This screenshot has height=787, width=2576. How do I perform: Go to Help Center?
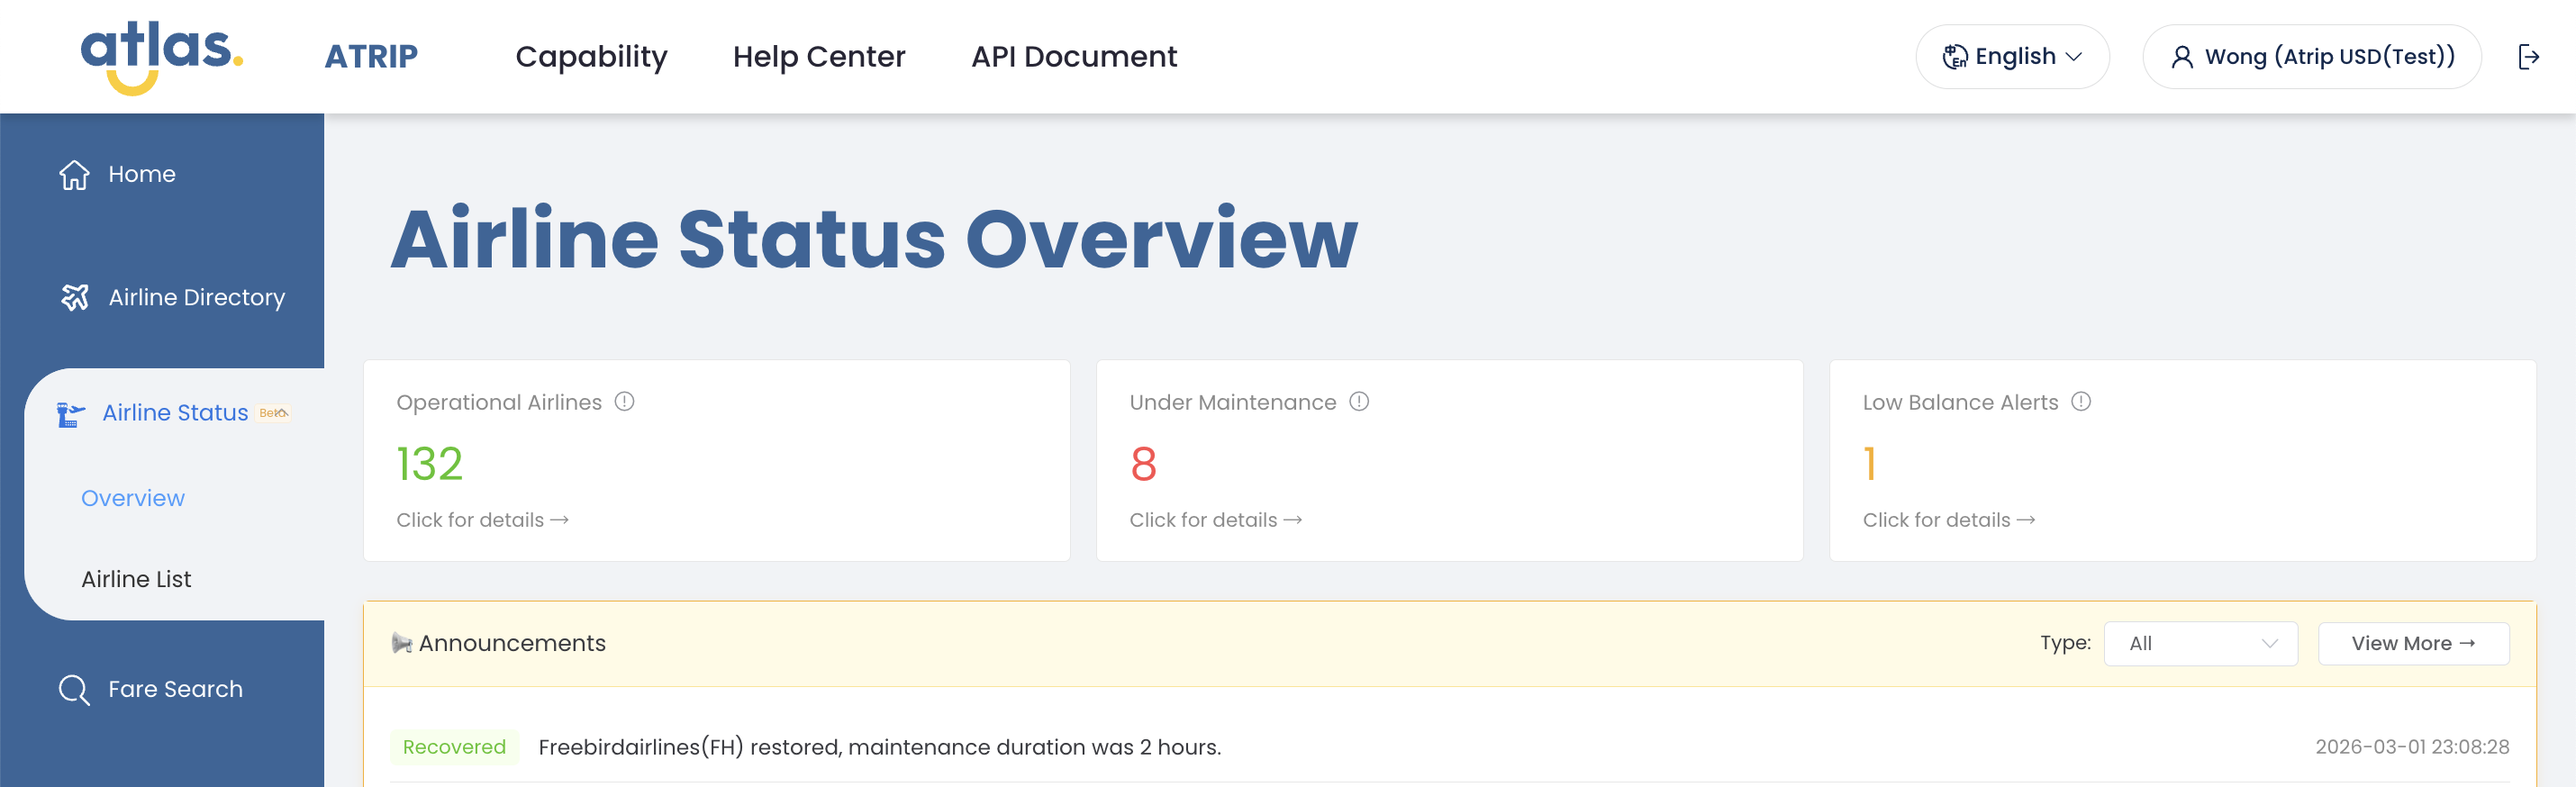[818, 57]
